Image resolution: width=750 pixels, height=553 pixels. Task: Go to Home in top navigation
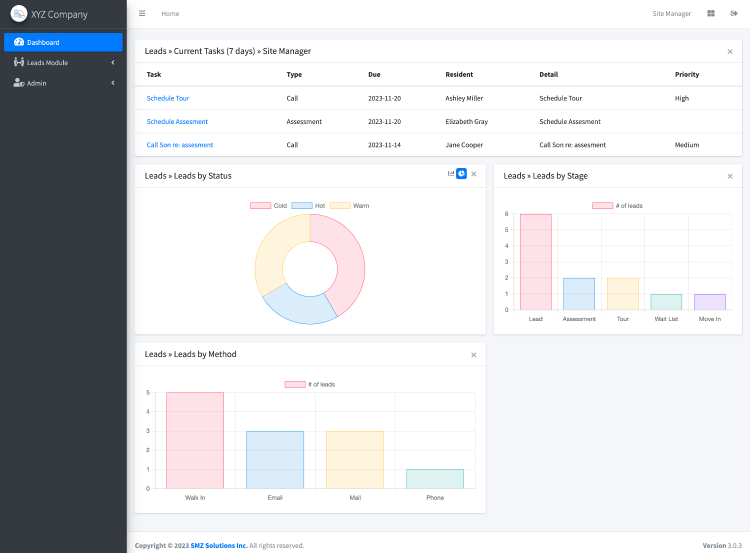[170, 14]
